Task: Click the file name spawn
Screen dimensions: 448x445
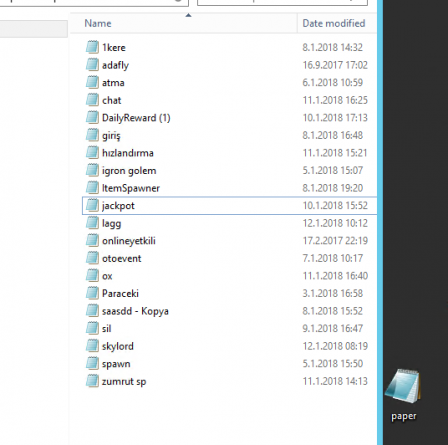Action: pyautogui.click(x=116, y=364)
